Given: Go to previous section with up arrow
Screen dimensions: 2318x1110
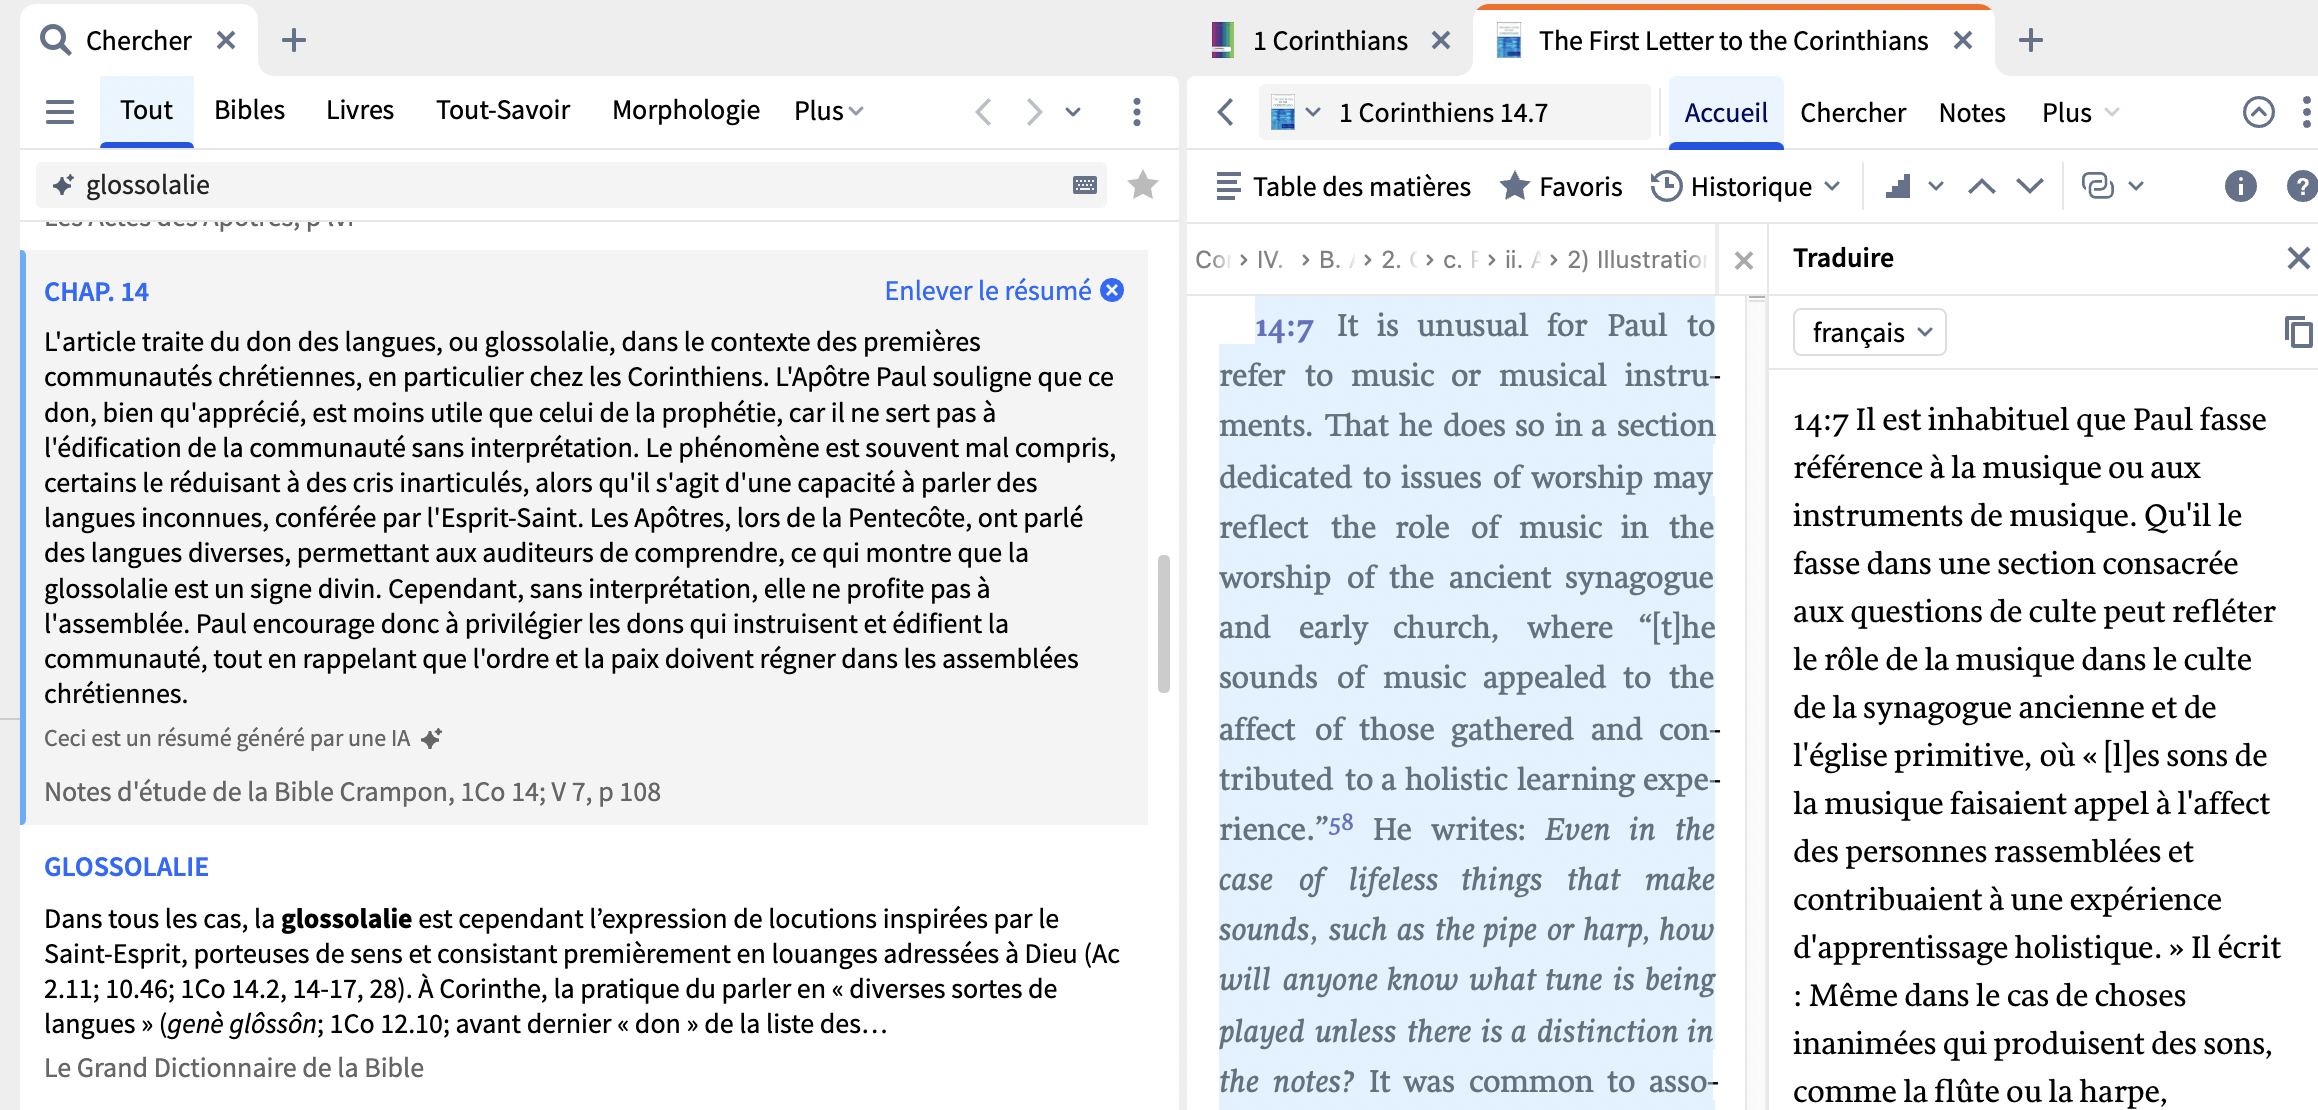Looking at the screenshot, I should point(1982,187).
